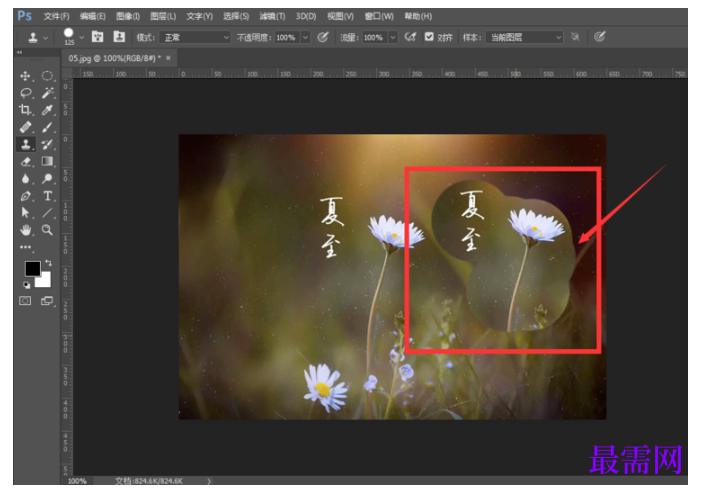Select the Magic Wand tool
701x491 pixels.
[47, 93]
